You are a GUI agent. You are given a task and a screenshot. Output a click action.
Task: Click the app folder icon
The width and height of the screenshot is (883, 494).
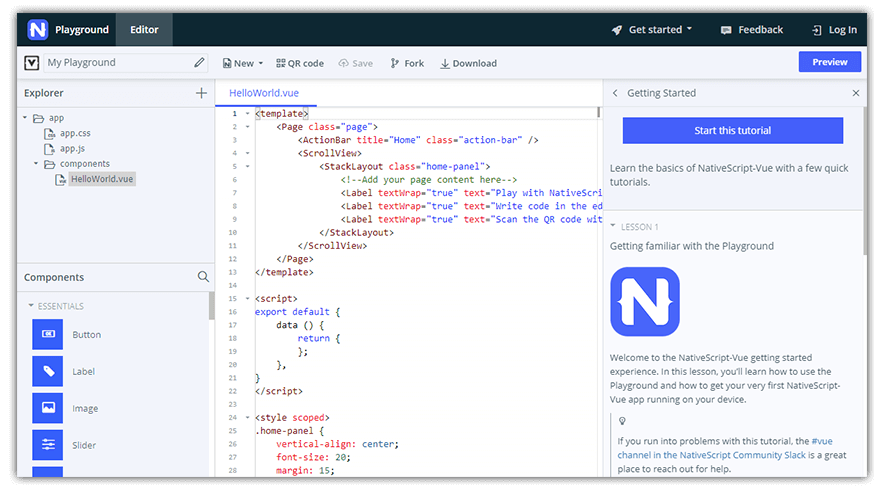pos(38,118)
